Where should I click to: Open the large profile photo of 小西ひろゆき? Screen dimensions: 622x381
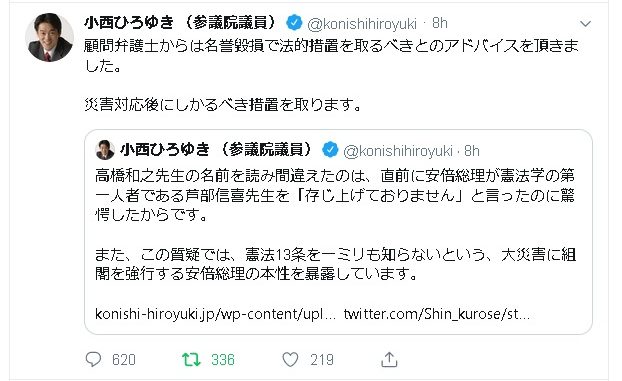coord(50,37)
